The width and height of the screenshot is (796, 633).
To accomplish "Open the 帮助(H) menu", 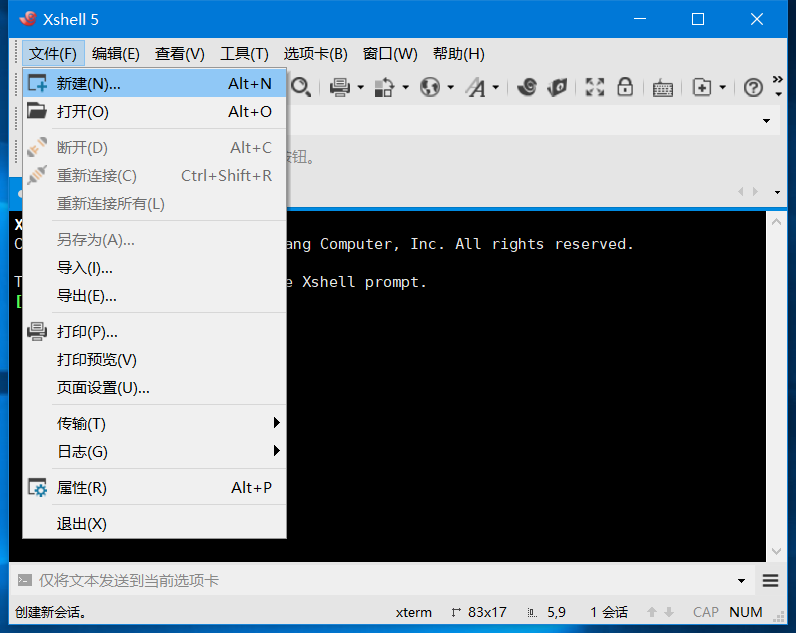I will tap(458, 53).
